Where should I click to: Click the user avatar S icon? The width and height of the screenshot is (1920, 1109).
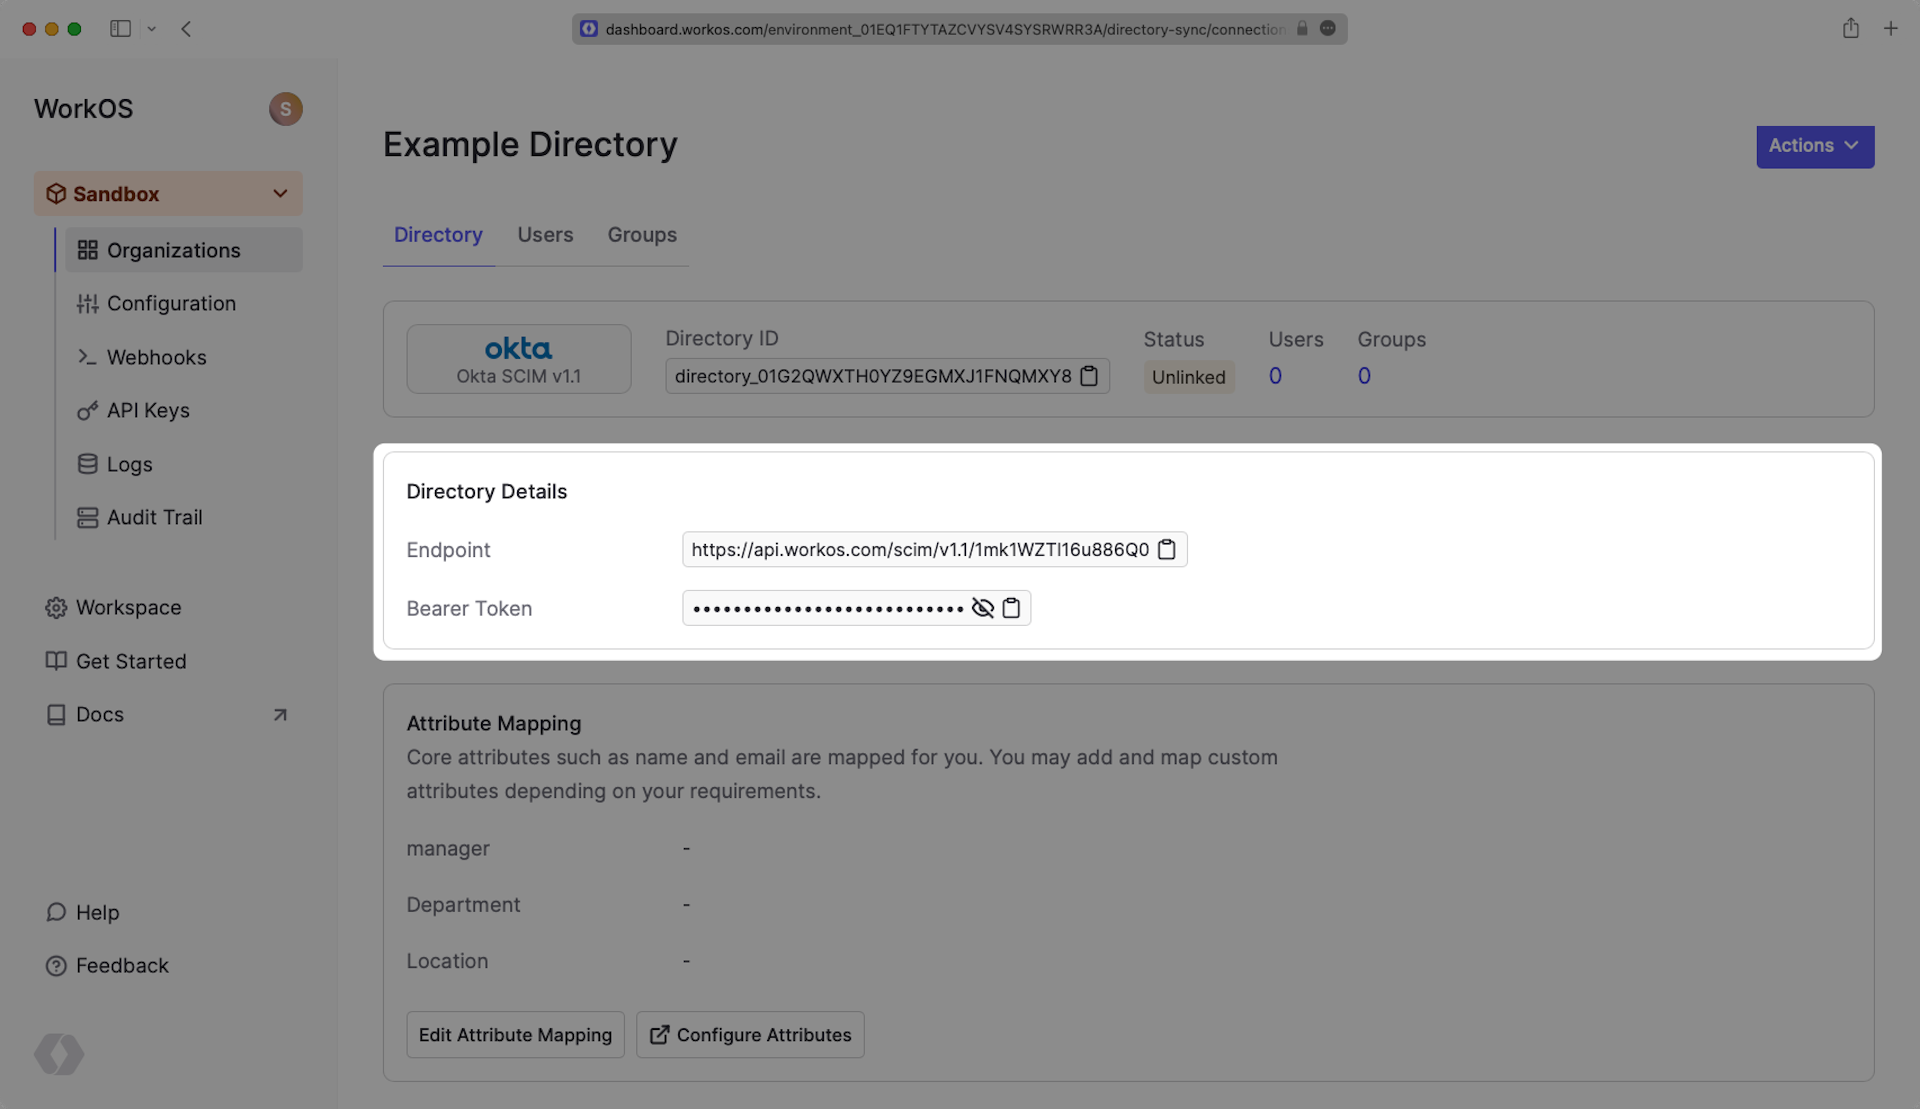tap(285, 109)
